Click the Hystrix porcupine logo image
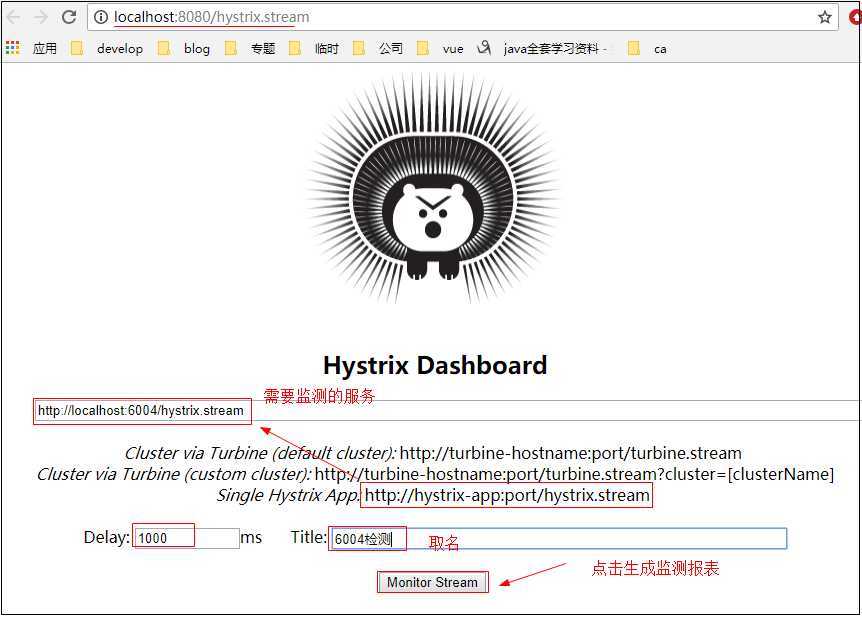Viewport: 862px width, 618px height. tap(433, 190)
